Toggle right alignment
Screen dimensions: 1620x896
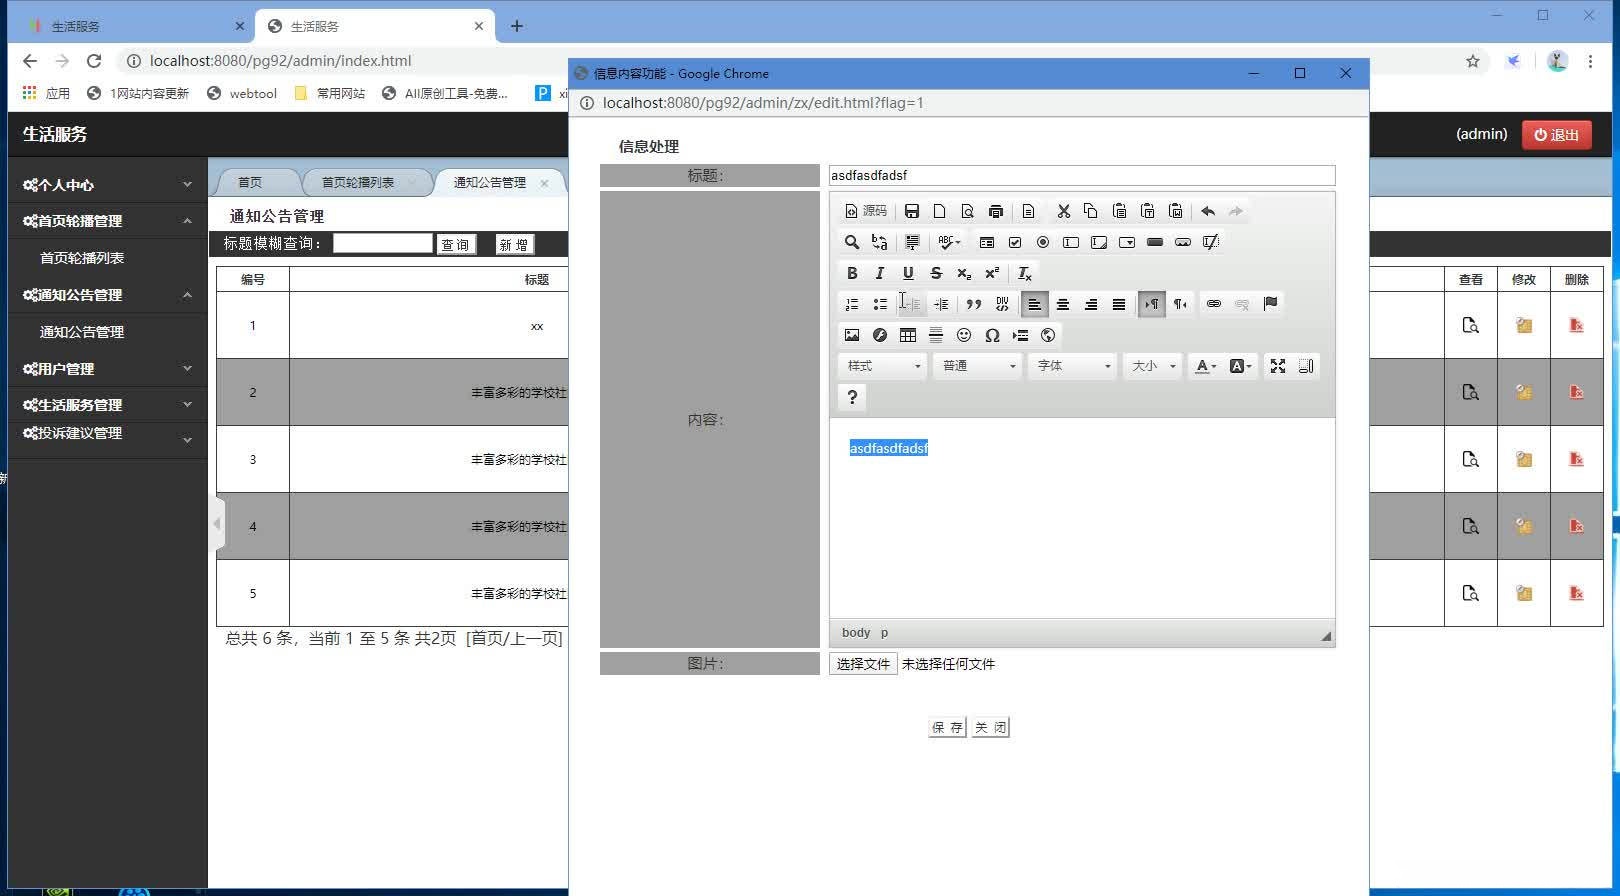tap(1091, 304)
